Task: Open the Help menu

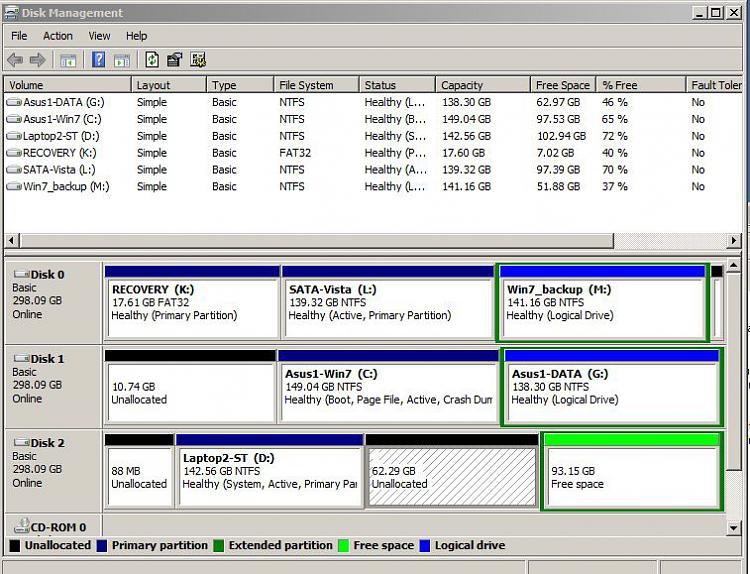Action: [136, 36]
